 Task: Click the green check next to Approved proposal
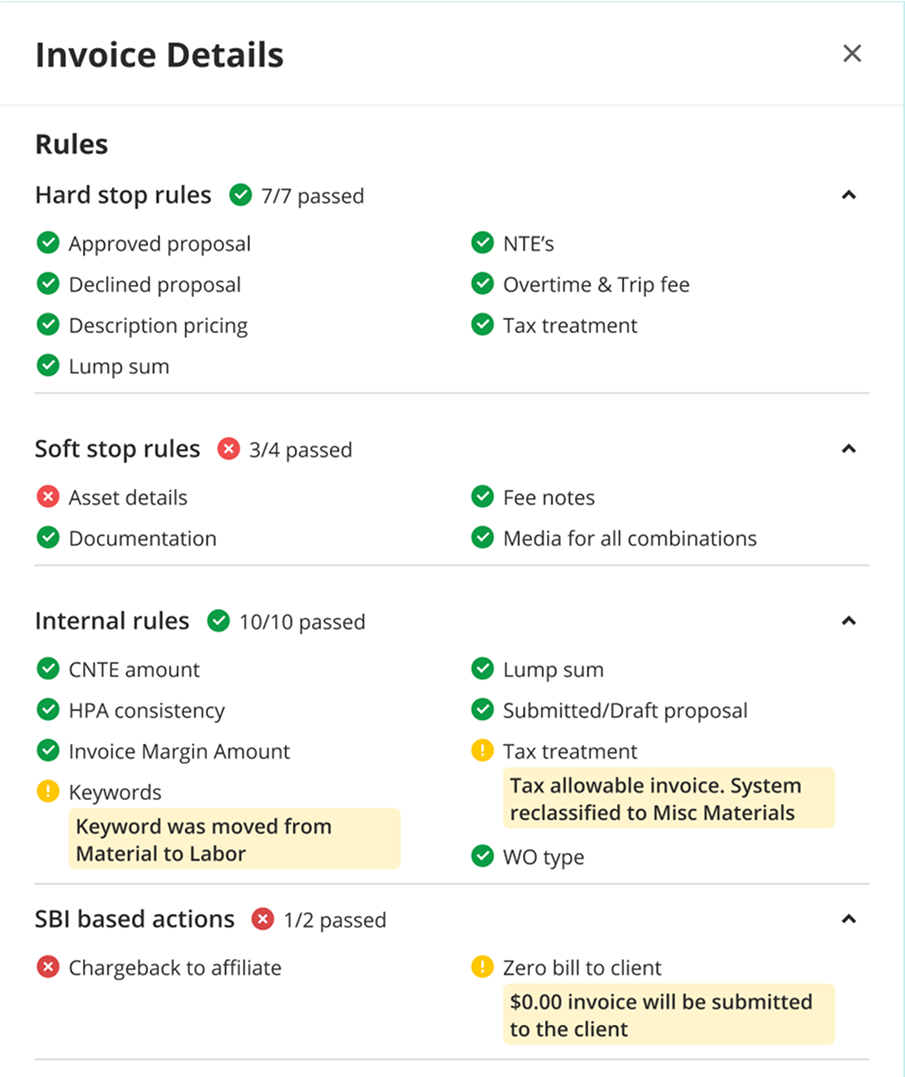[x=47, y=242]
